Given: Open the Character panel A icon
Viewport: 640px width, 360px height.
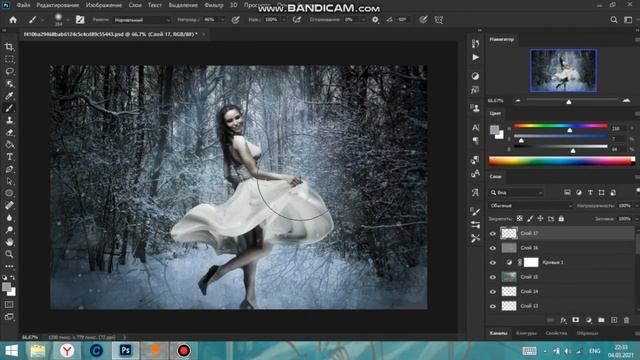Looking at the screenshot, I should click(x=476, y=128).
